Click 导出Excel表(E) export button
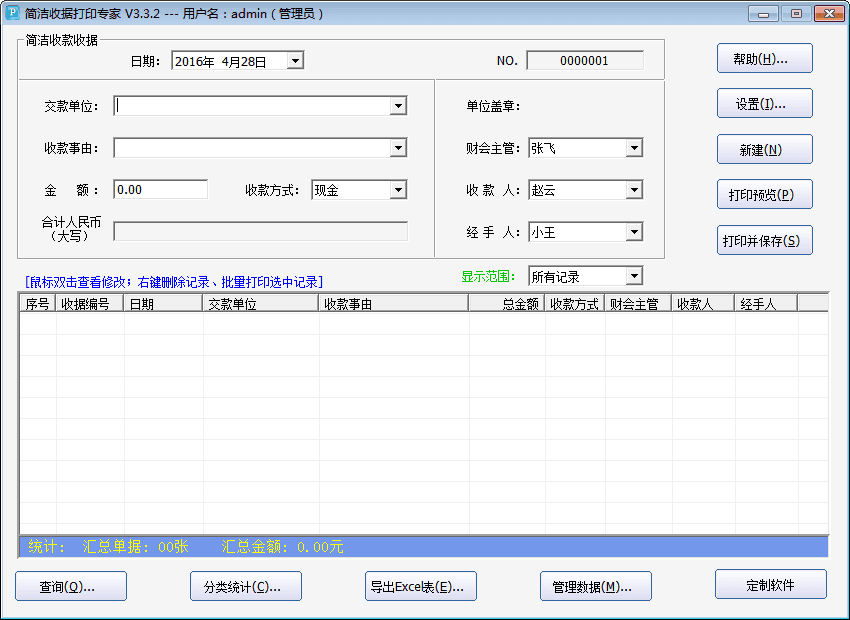 [421, 587]
